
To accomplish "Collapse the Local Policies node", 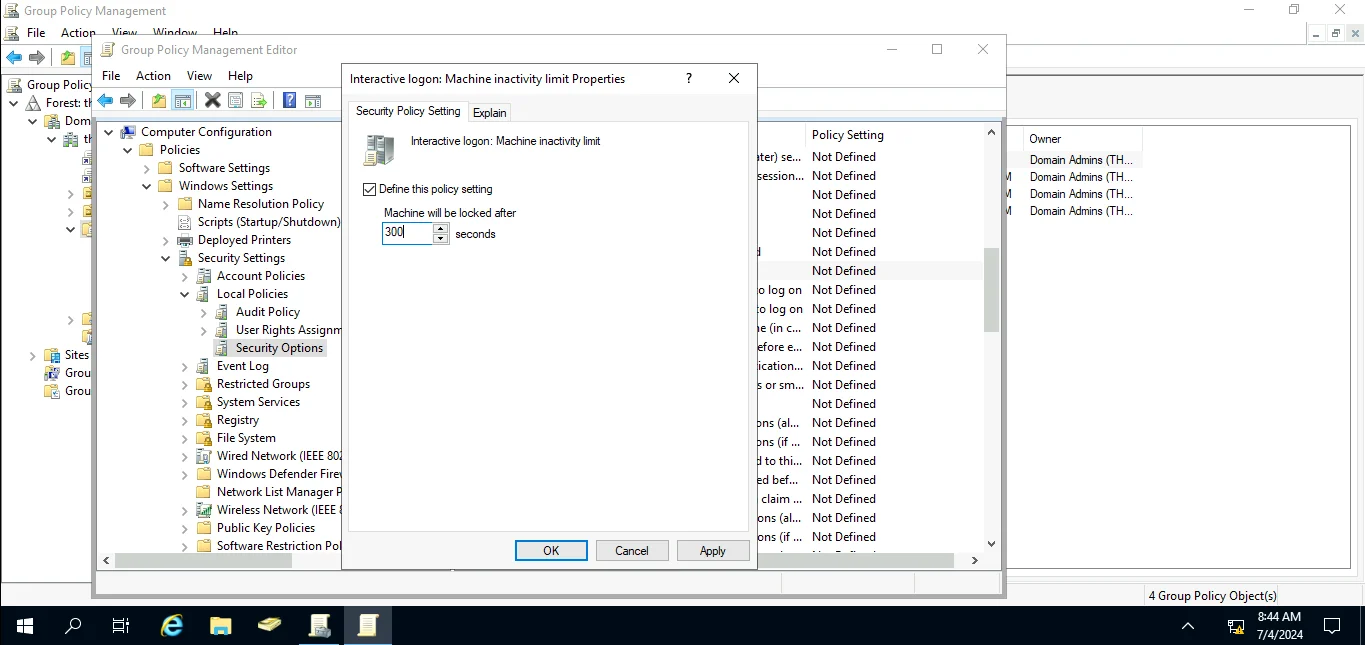I will 184,294.
